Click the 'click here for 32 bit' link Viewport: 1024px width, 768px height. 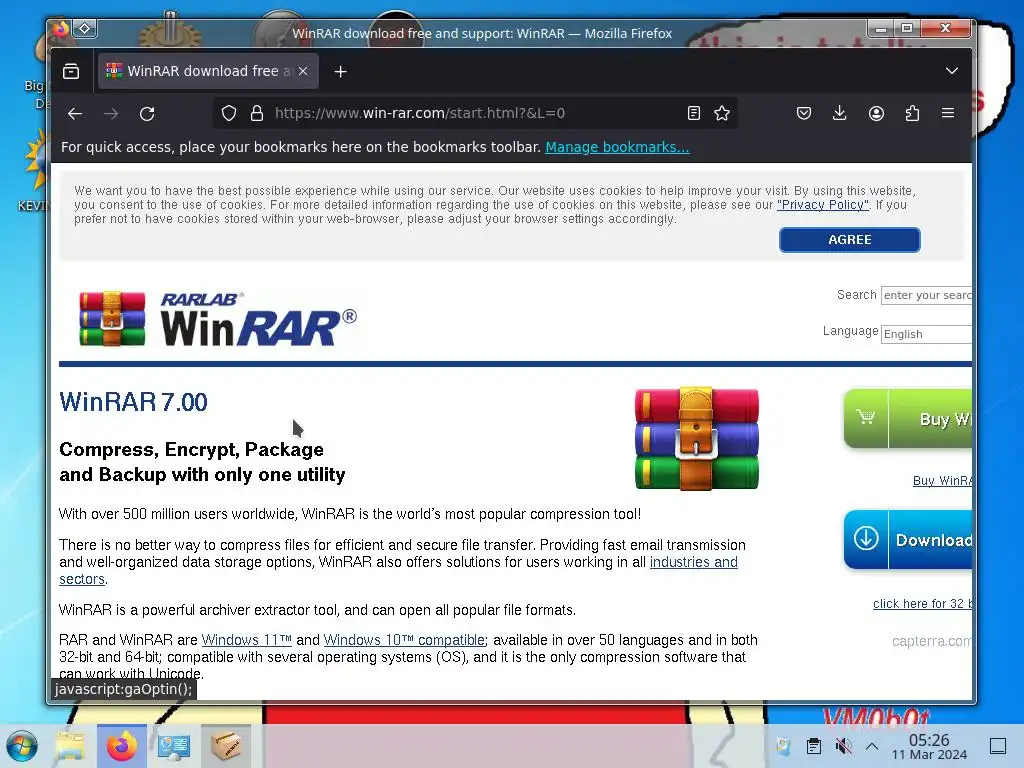(922, 603)
